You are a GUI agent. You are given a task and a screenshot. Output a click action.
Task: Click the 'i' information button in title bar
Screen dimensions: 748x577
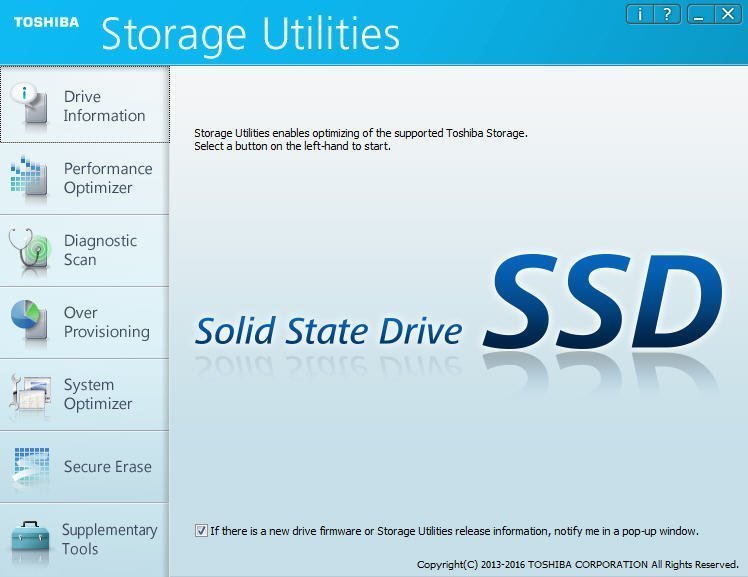(639, 14)
